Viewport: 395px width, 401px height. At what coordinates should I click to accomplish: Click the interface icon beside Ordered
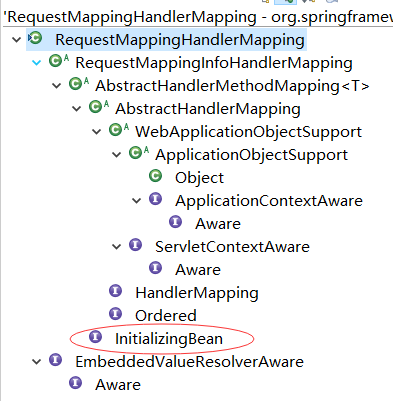pos(115,314)
